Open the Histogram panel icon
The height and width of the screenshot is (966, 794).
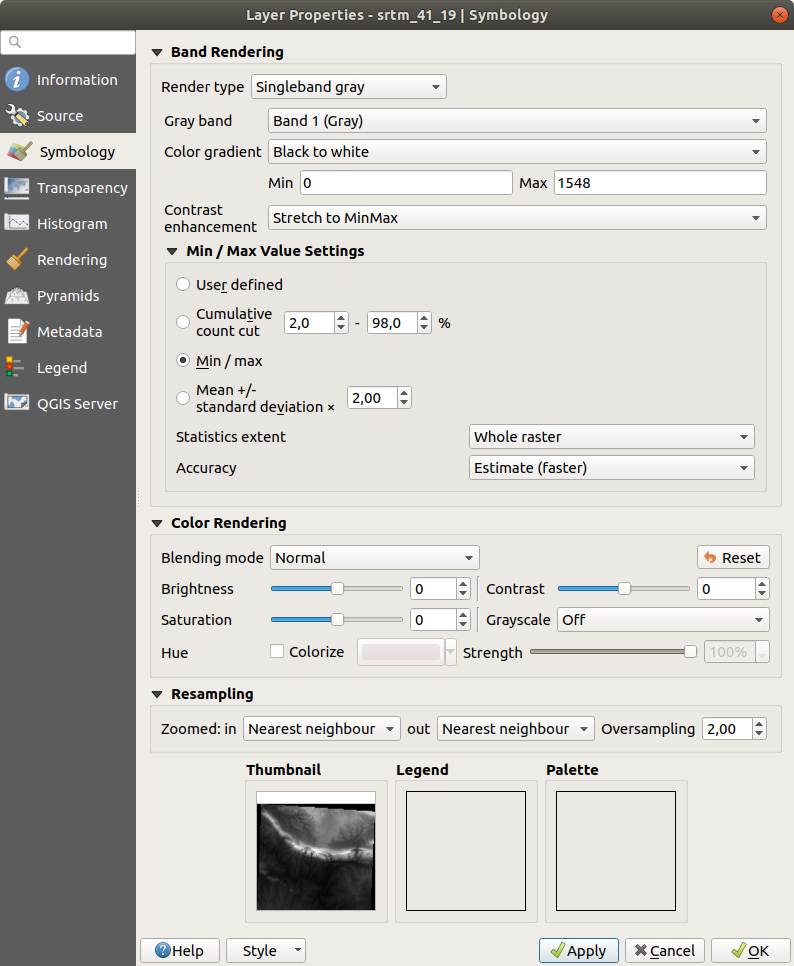[17, 224]
